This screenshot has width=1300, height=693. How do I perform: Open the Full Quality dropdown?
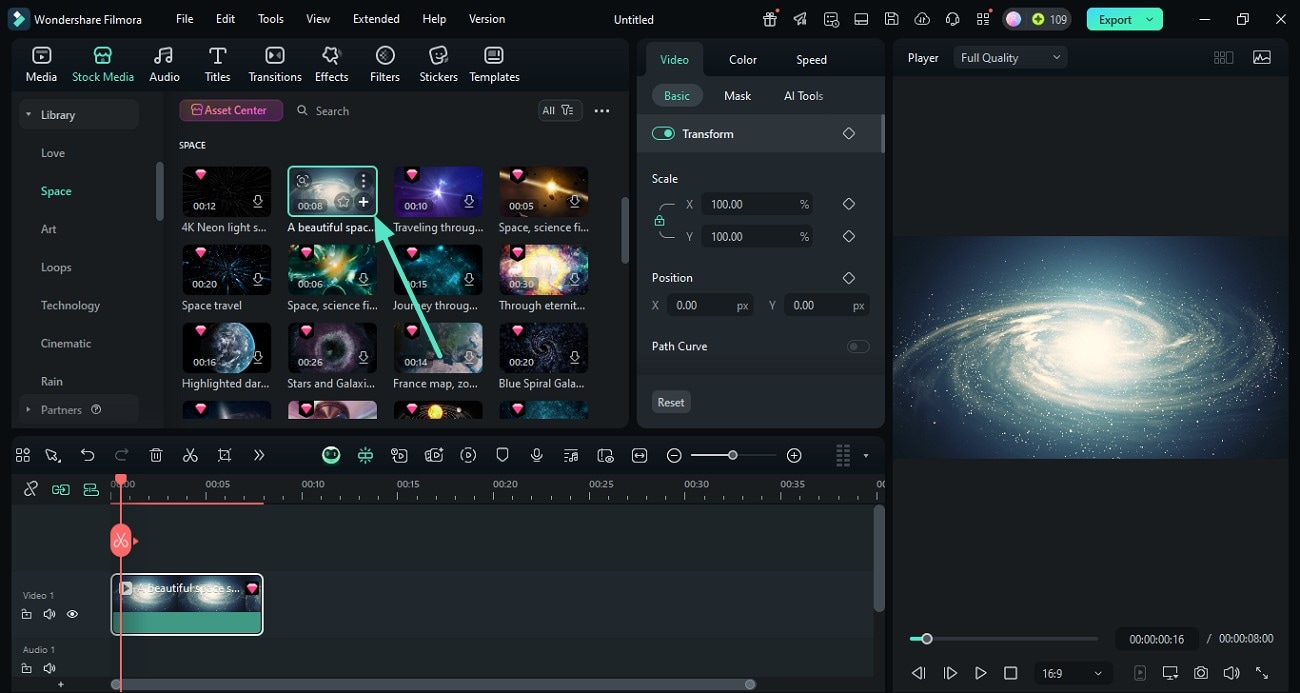1010,58
